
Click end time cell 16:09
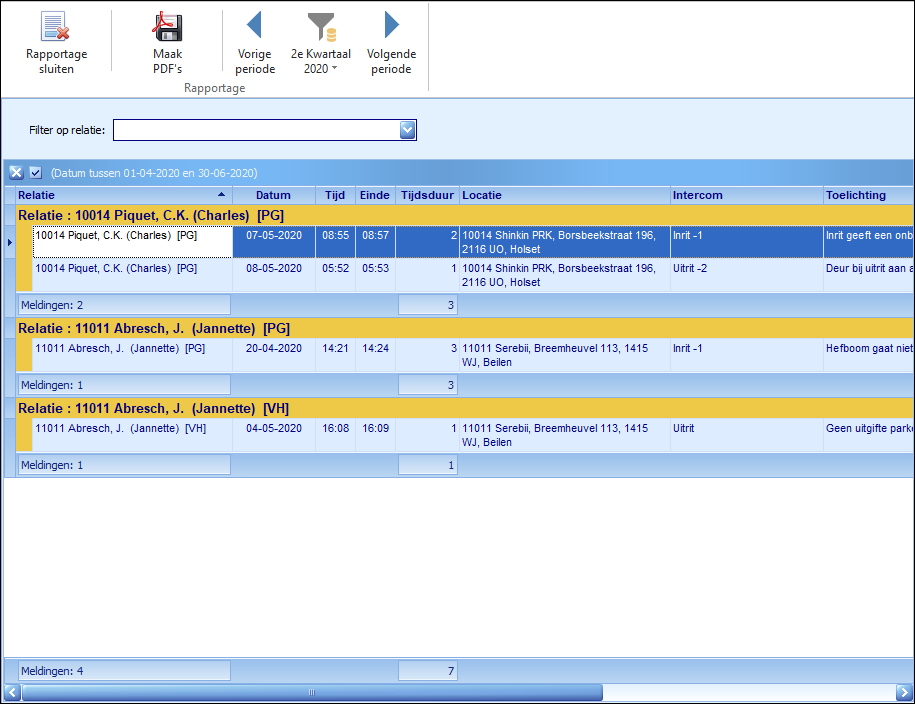[x=375, y=435]
